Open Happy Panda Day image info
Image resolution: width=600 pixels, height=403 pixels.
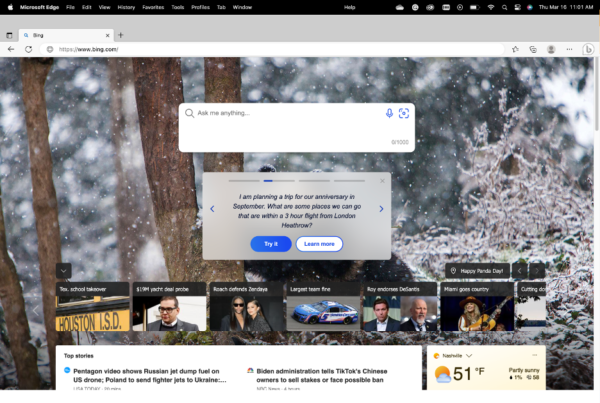(x=478, y=271)
